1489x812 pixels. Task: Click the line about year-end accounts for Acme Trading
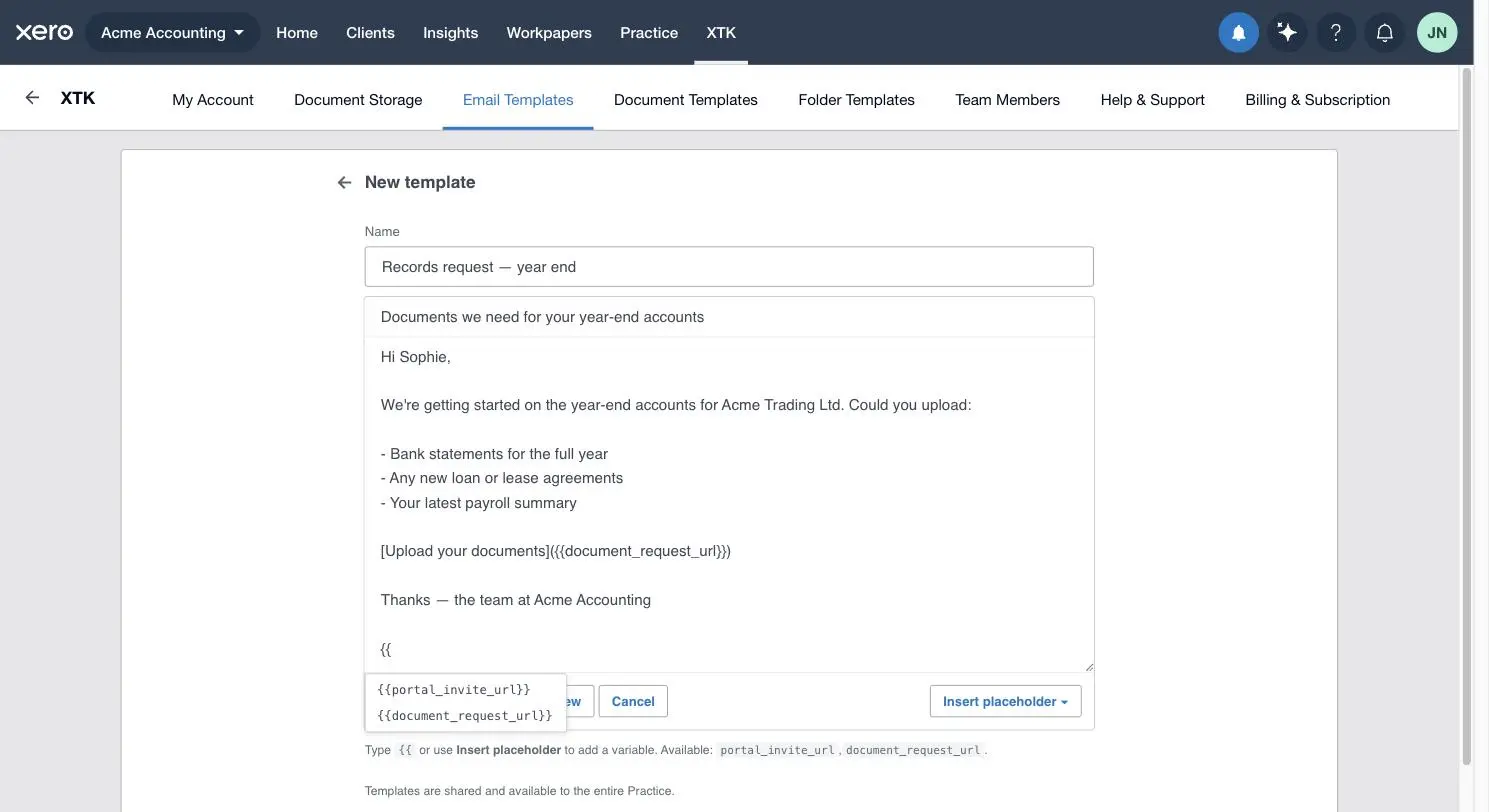click(x=676, y=405)
